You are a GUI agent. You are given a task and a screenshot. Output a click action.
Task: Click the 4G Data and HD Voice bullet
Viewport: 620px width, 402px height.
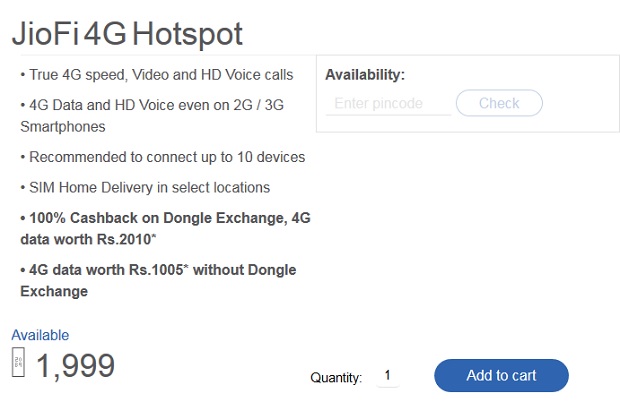[152, 105]
